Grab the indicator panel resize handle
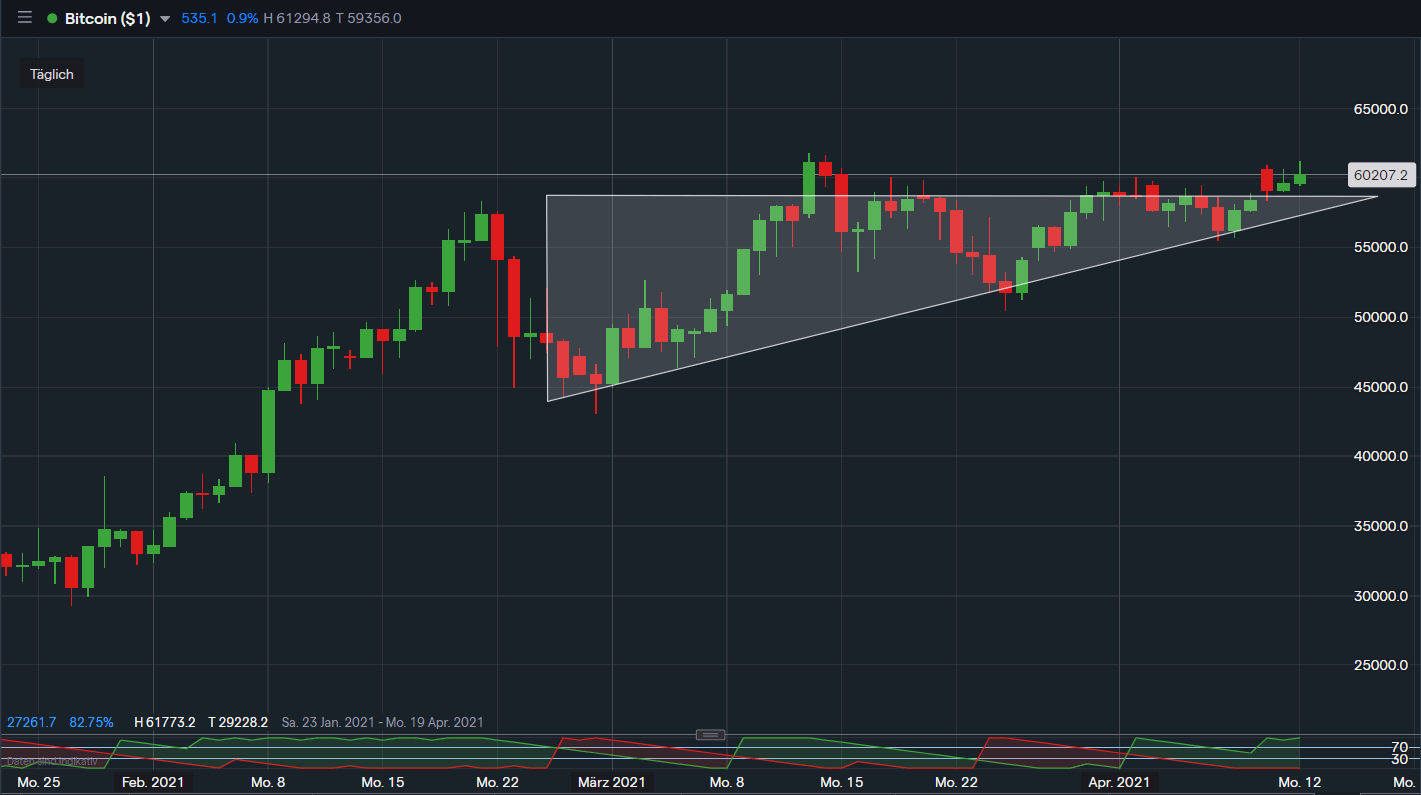The height and width of the screenshot is (795, 1421). 709,735
